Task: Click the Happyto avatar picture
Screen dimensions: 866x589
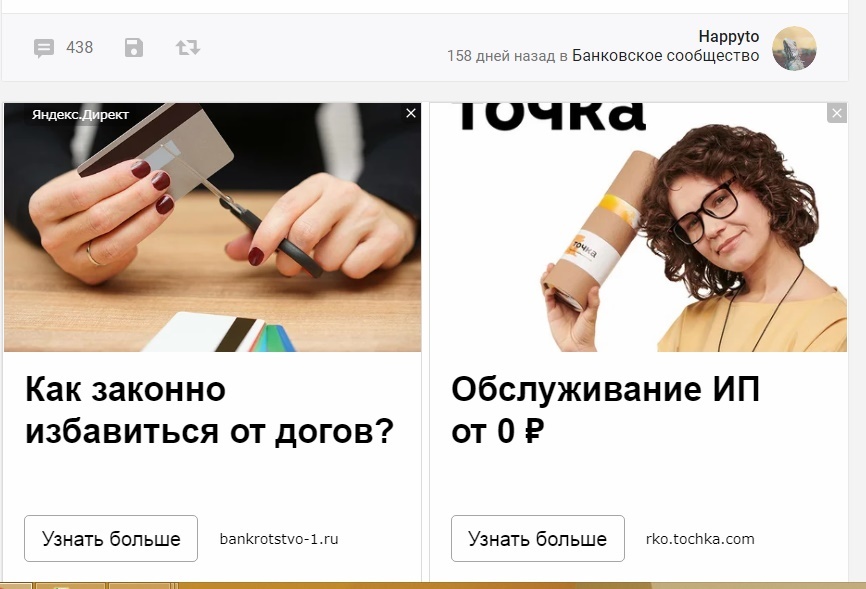Action: (x=794, y=48)
